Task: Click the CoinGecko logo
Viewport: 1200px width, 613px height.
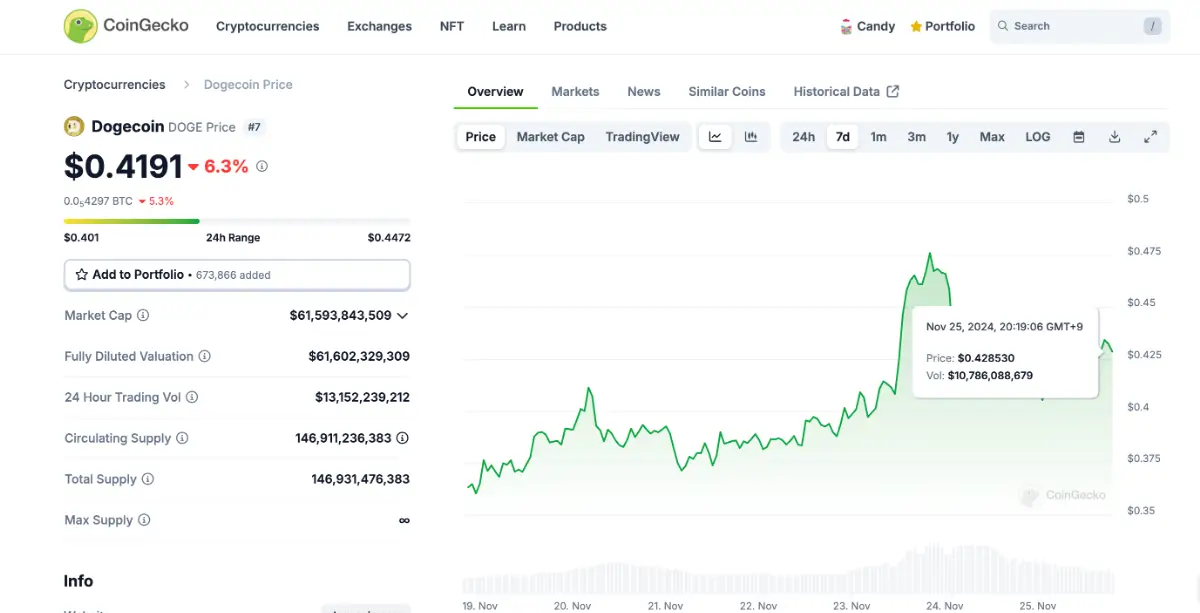Action: tap(125, 25)
